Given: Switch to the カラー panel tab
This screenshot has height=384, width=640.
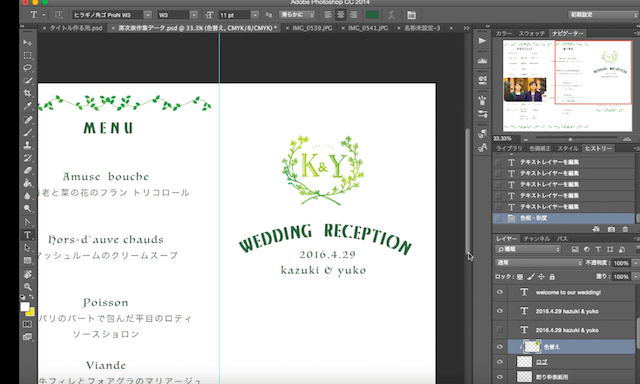Looking at the screenshot, I should coord(504,33).
